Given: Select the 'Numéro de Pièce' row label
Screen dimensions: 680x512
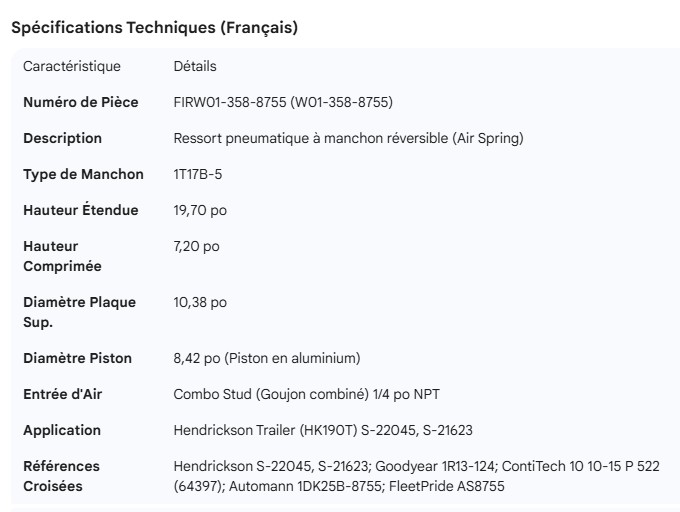Looking at the screenshot, I should tap(81, 102).
